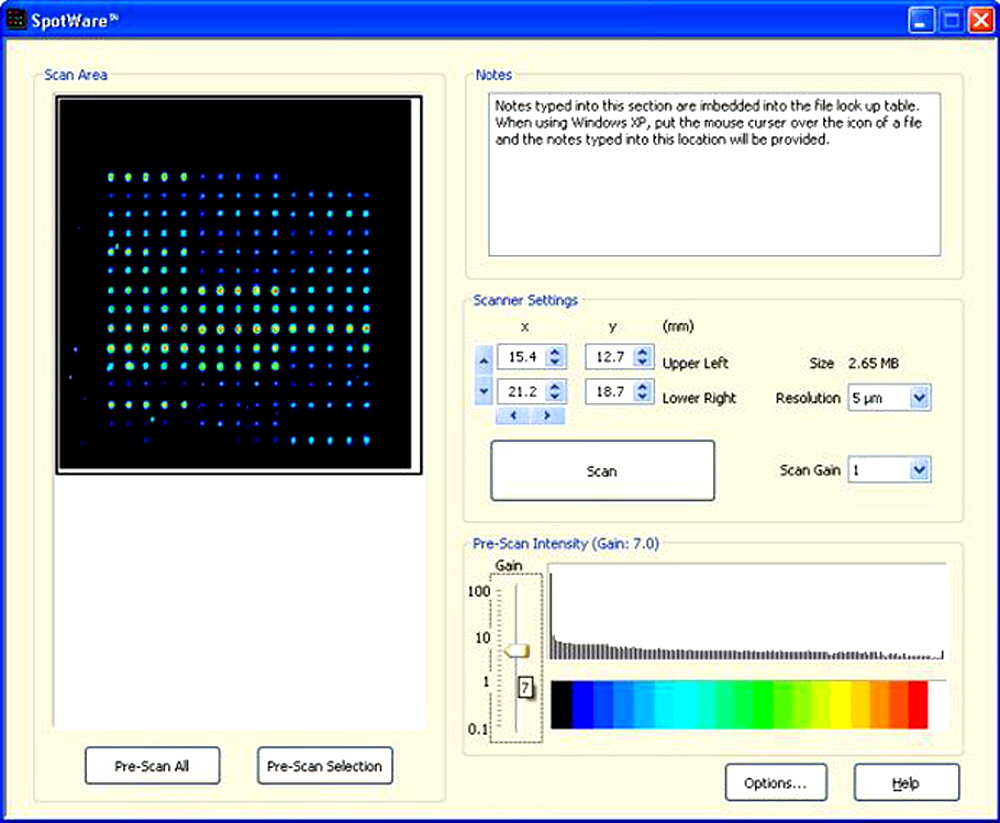Click the Upper Left x field 15.4
Viewport: 1000px width, 823px height.
522,357
